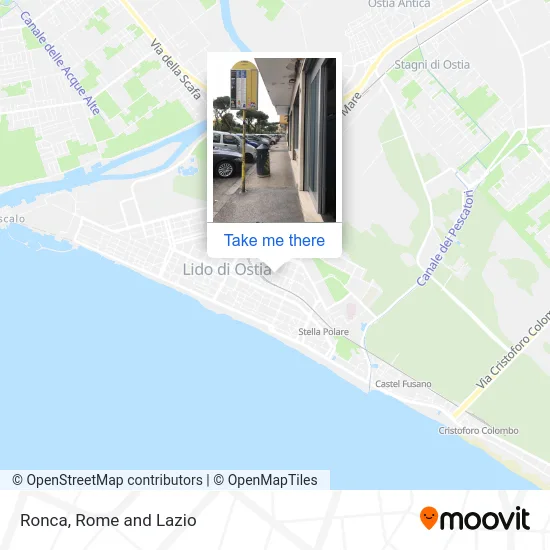Click the Via Cristoforo Colombo road label

tap(513, 349)
